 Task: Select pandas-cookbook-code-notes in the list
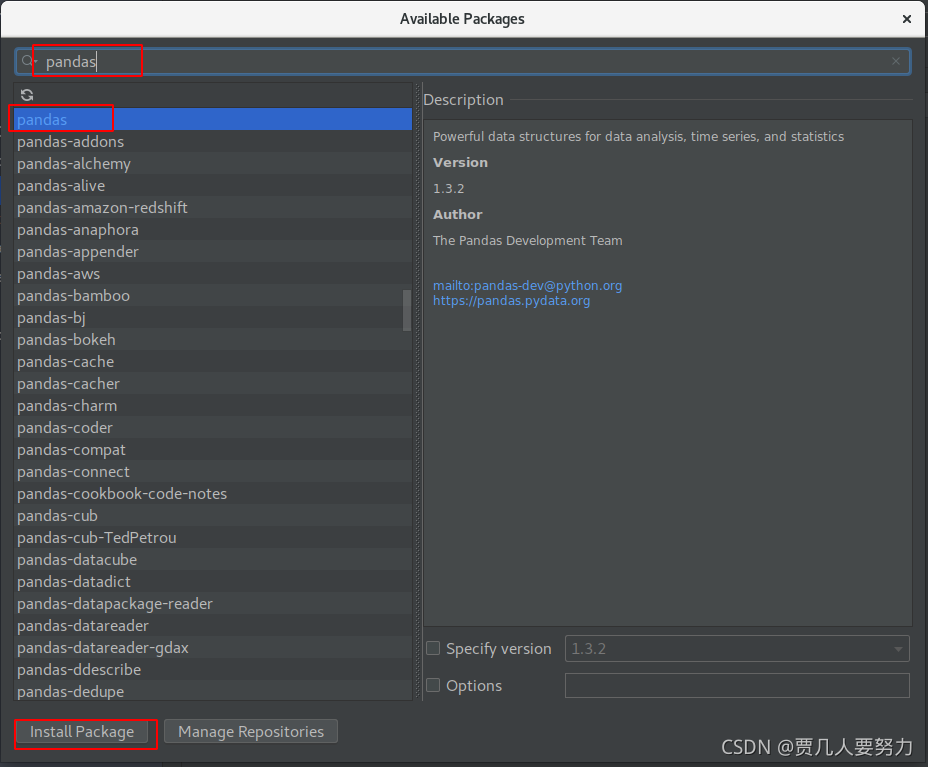213,494
